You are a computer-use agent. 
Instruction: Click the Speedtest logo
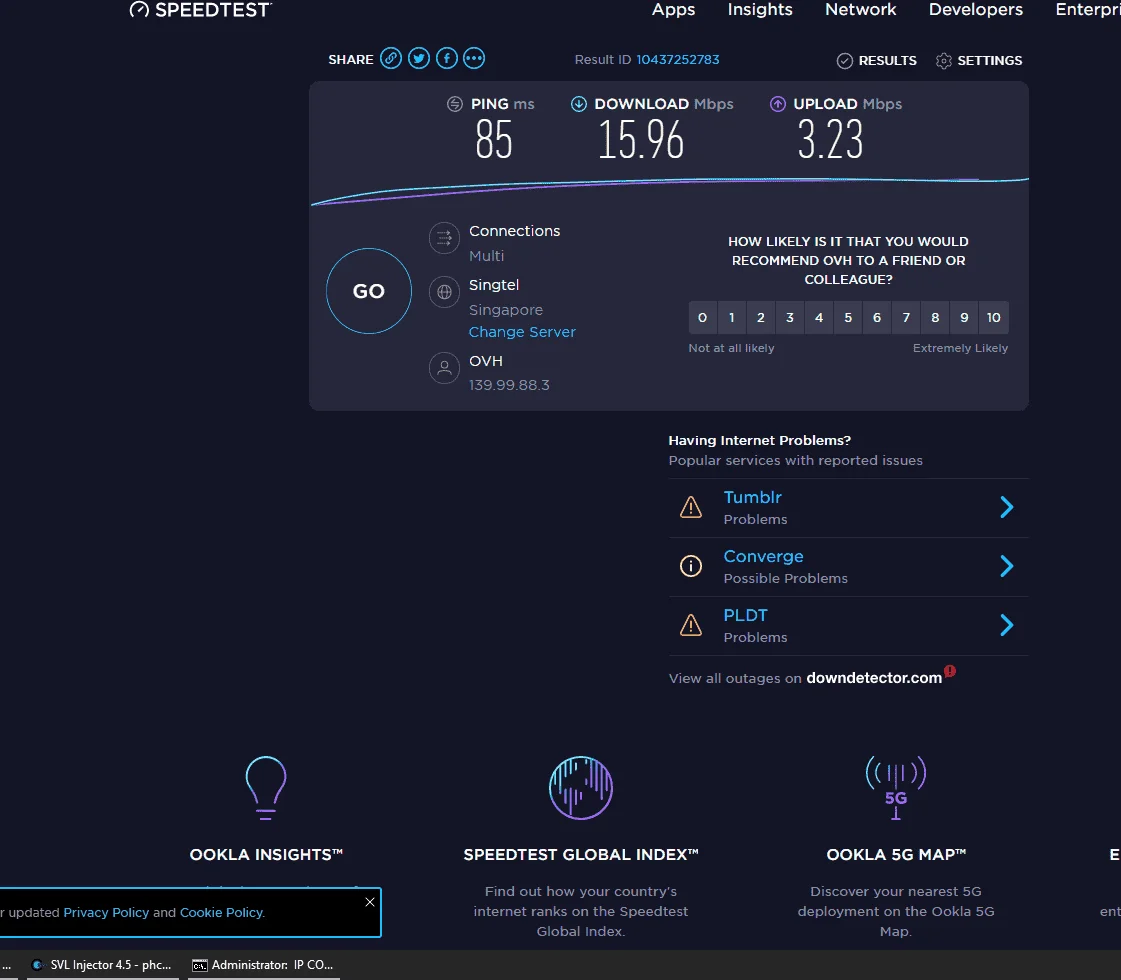click(200, 9)
